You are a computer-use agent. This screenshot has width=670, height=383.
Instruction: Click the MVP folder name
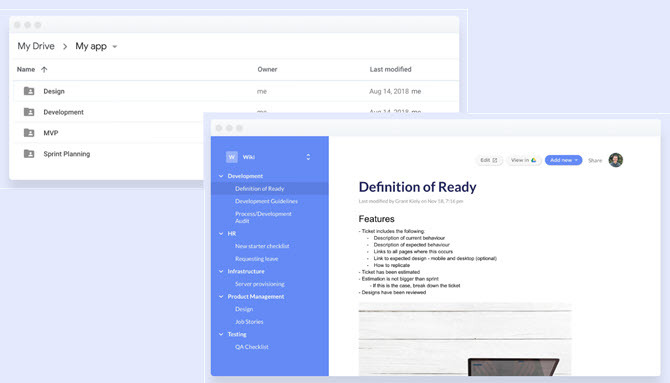pos(51,133)
